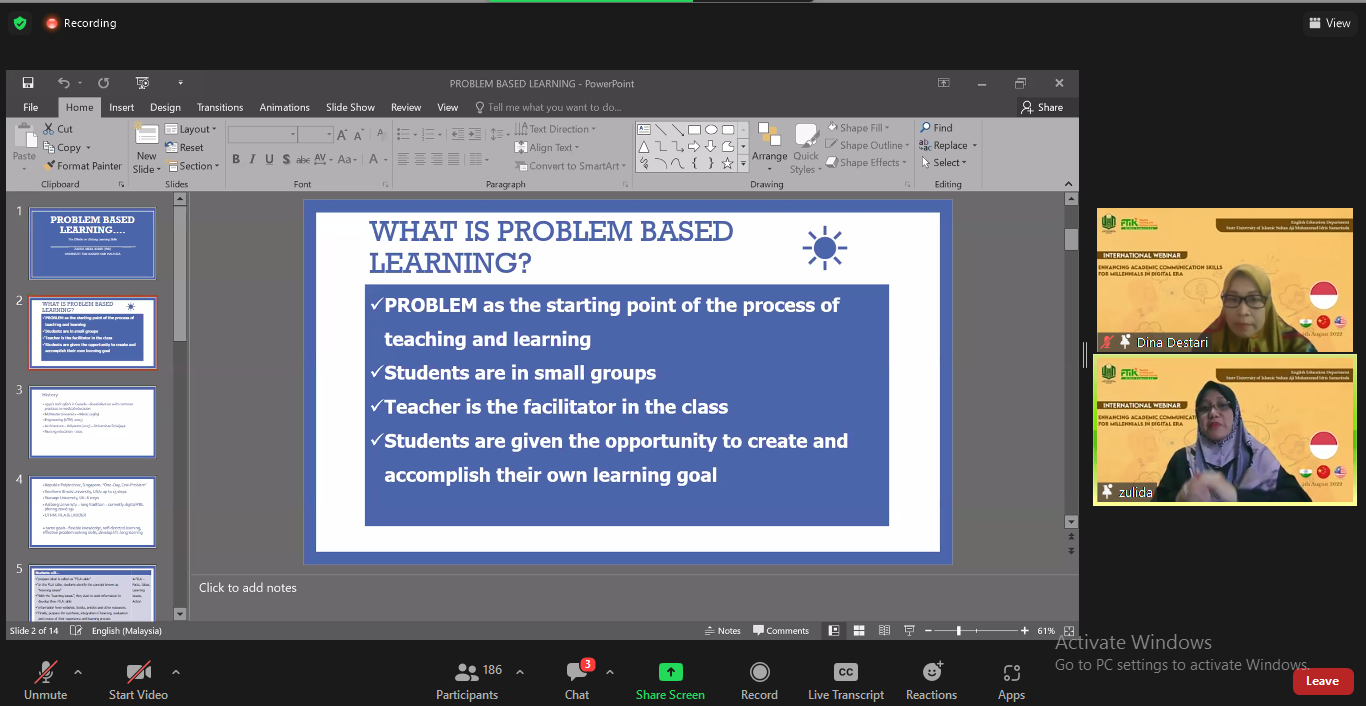Fit slide to current window icon
Screen dimensions: 1366x706
point(1069,631)
